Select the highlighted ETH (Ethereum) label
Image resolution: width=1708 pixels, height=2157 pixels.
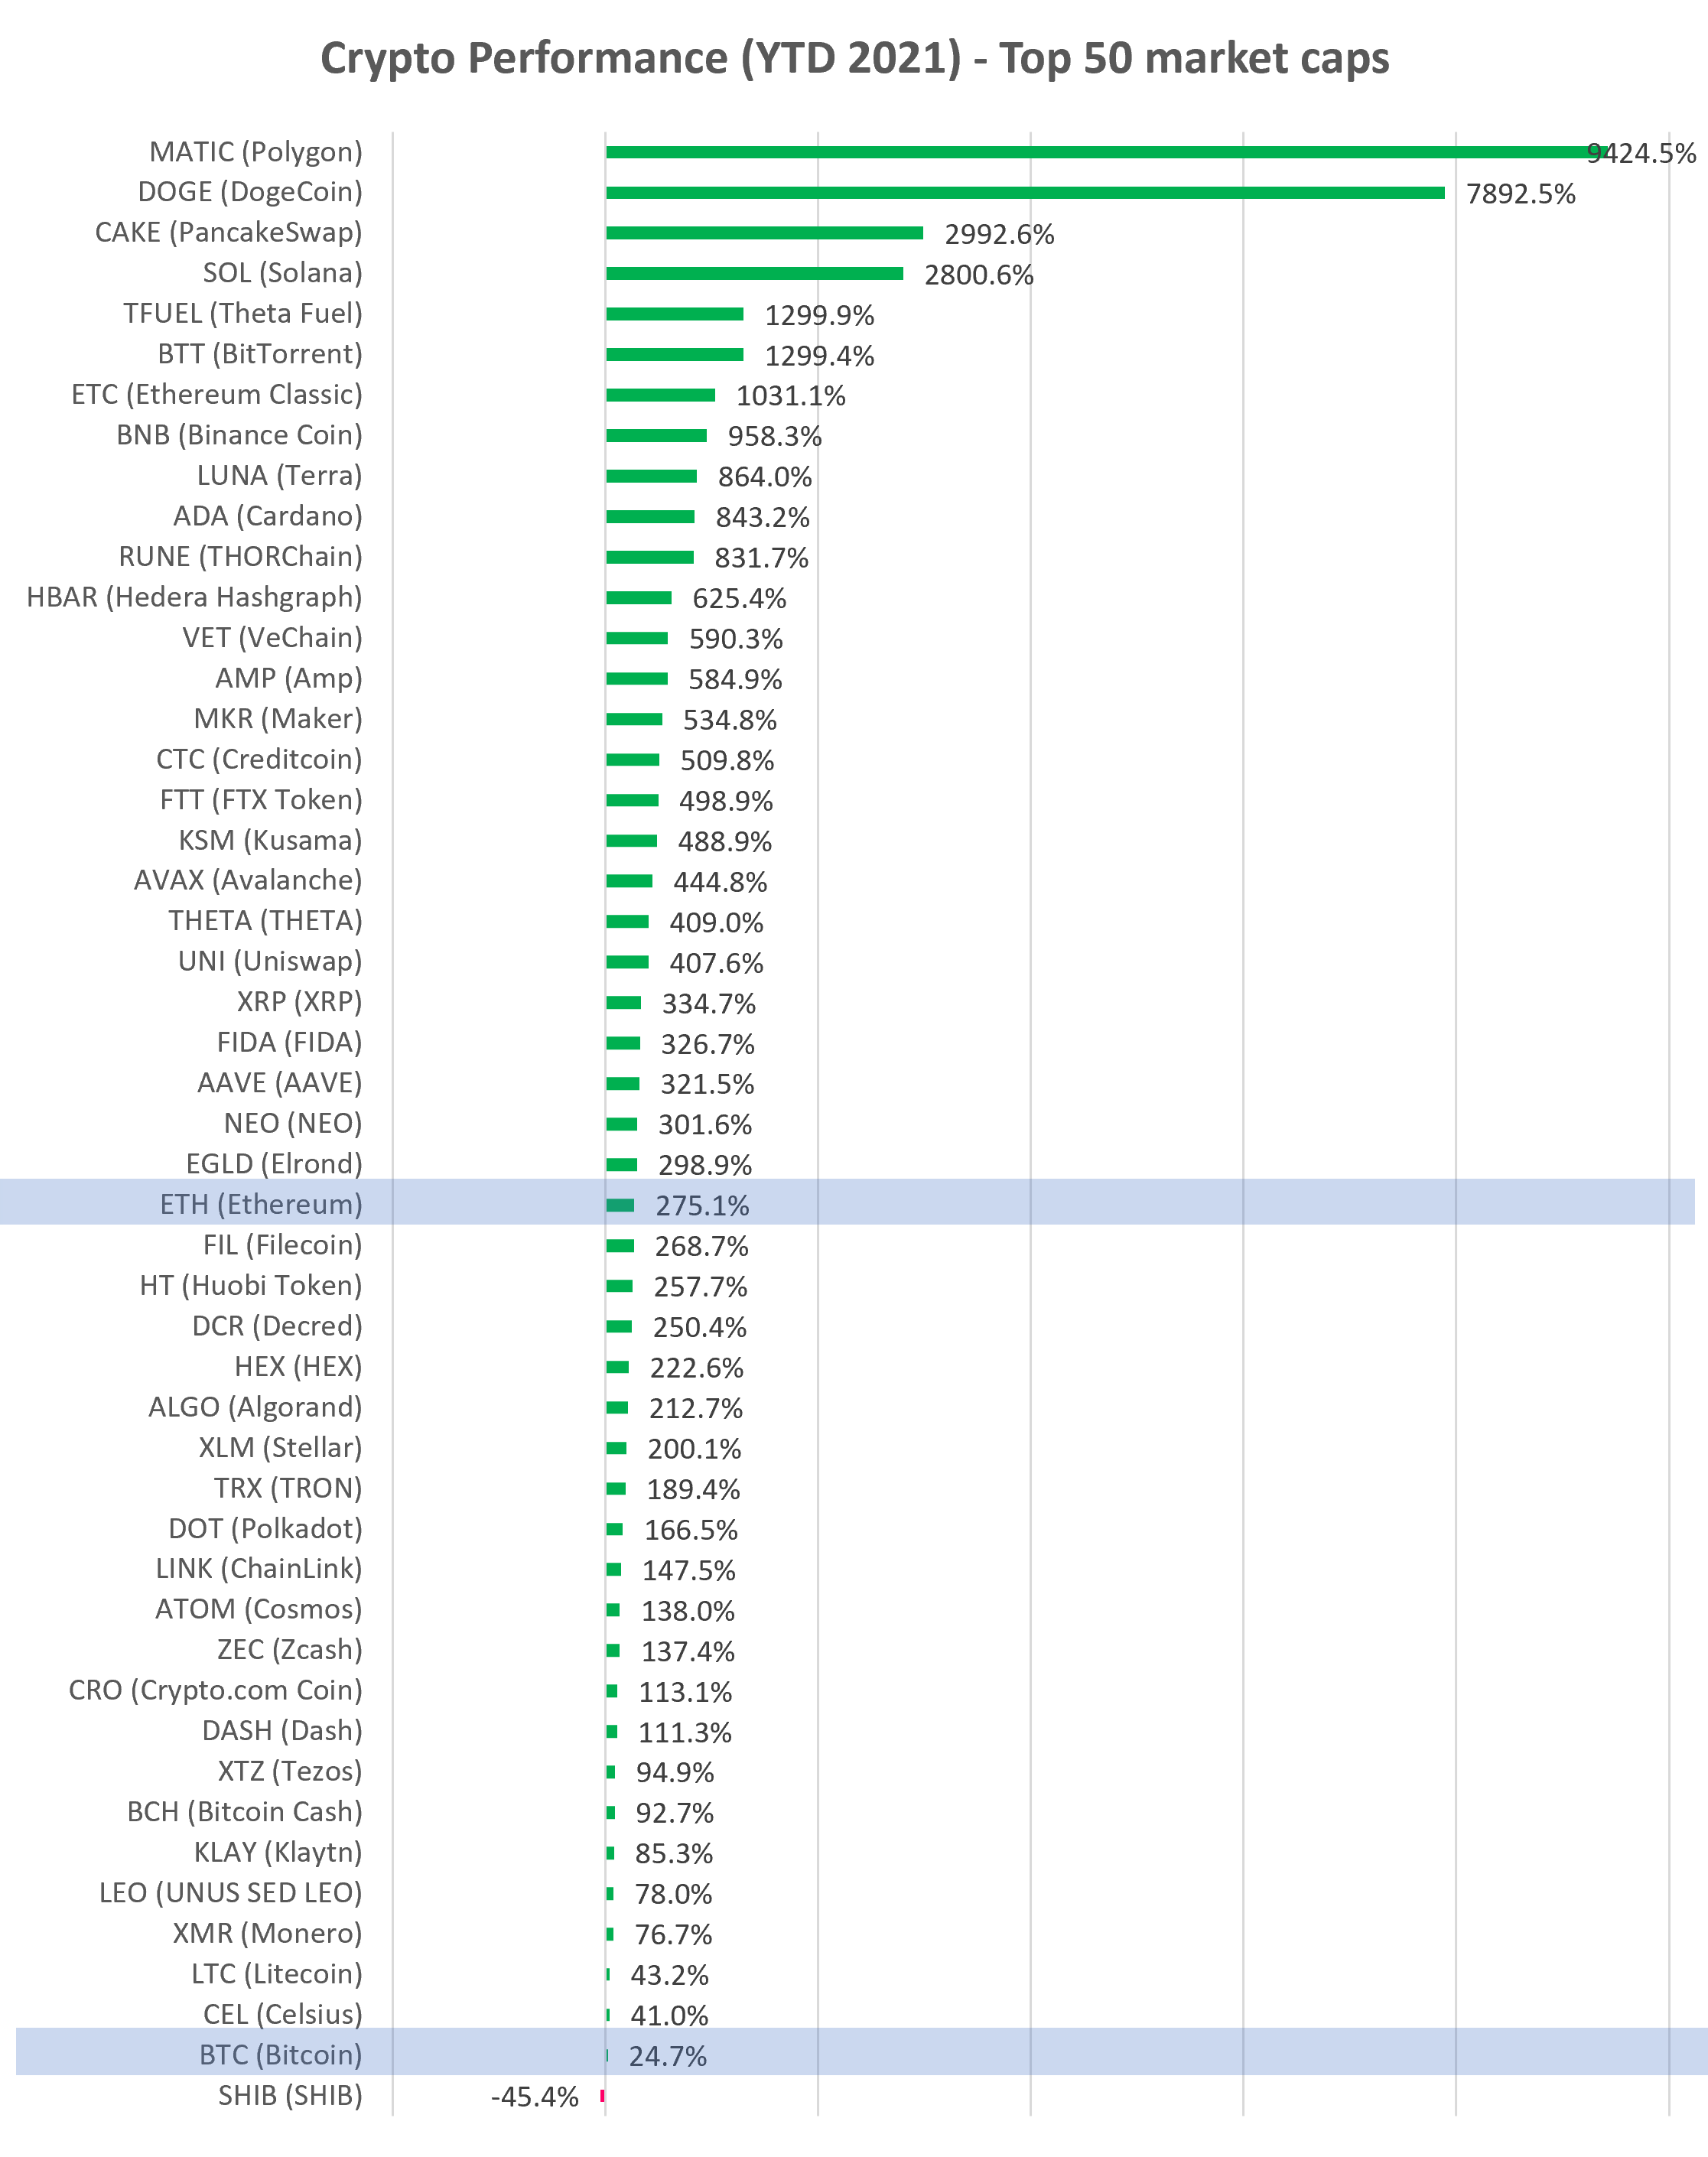point(262,1204)
